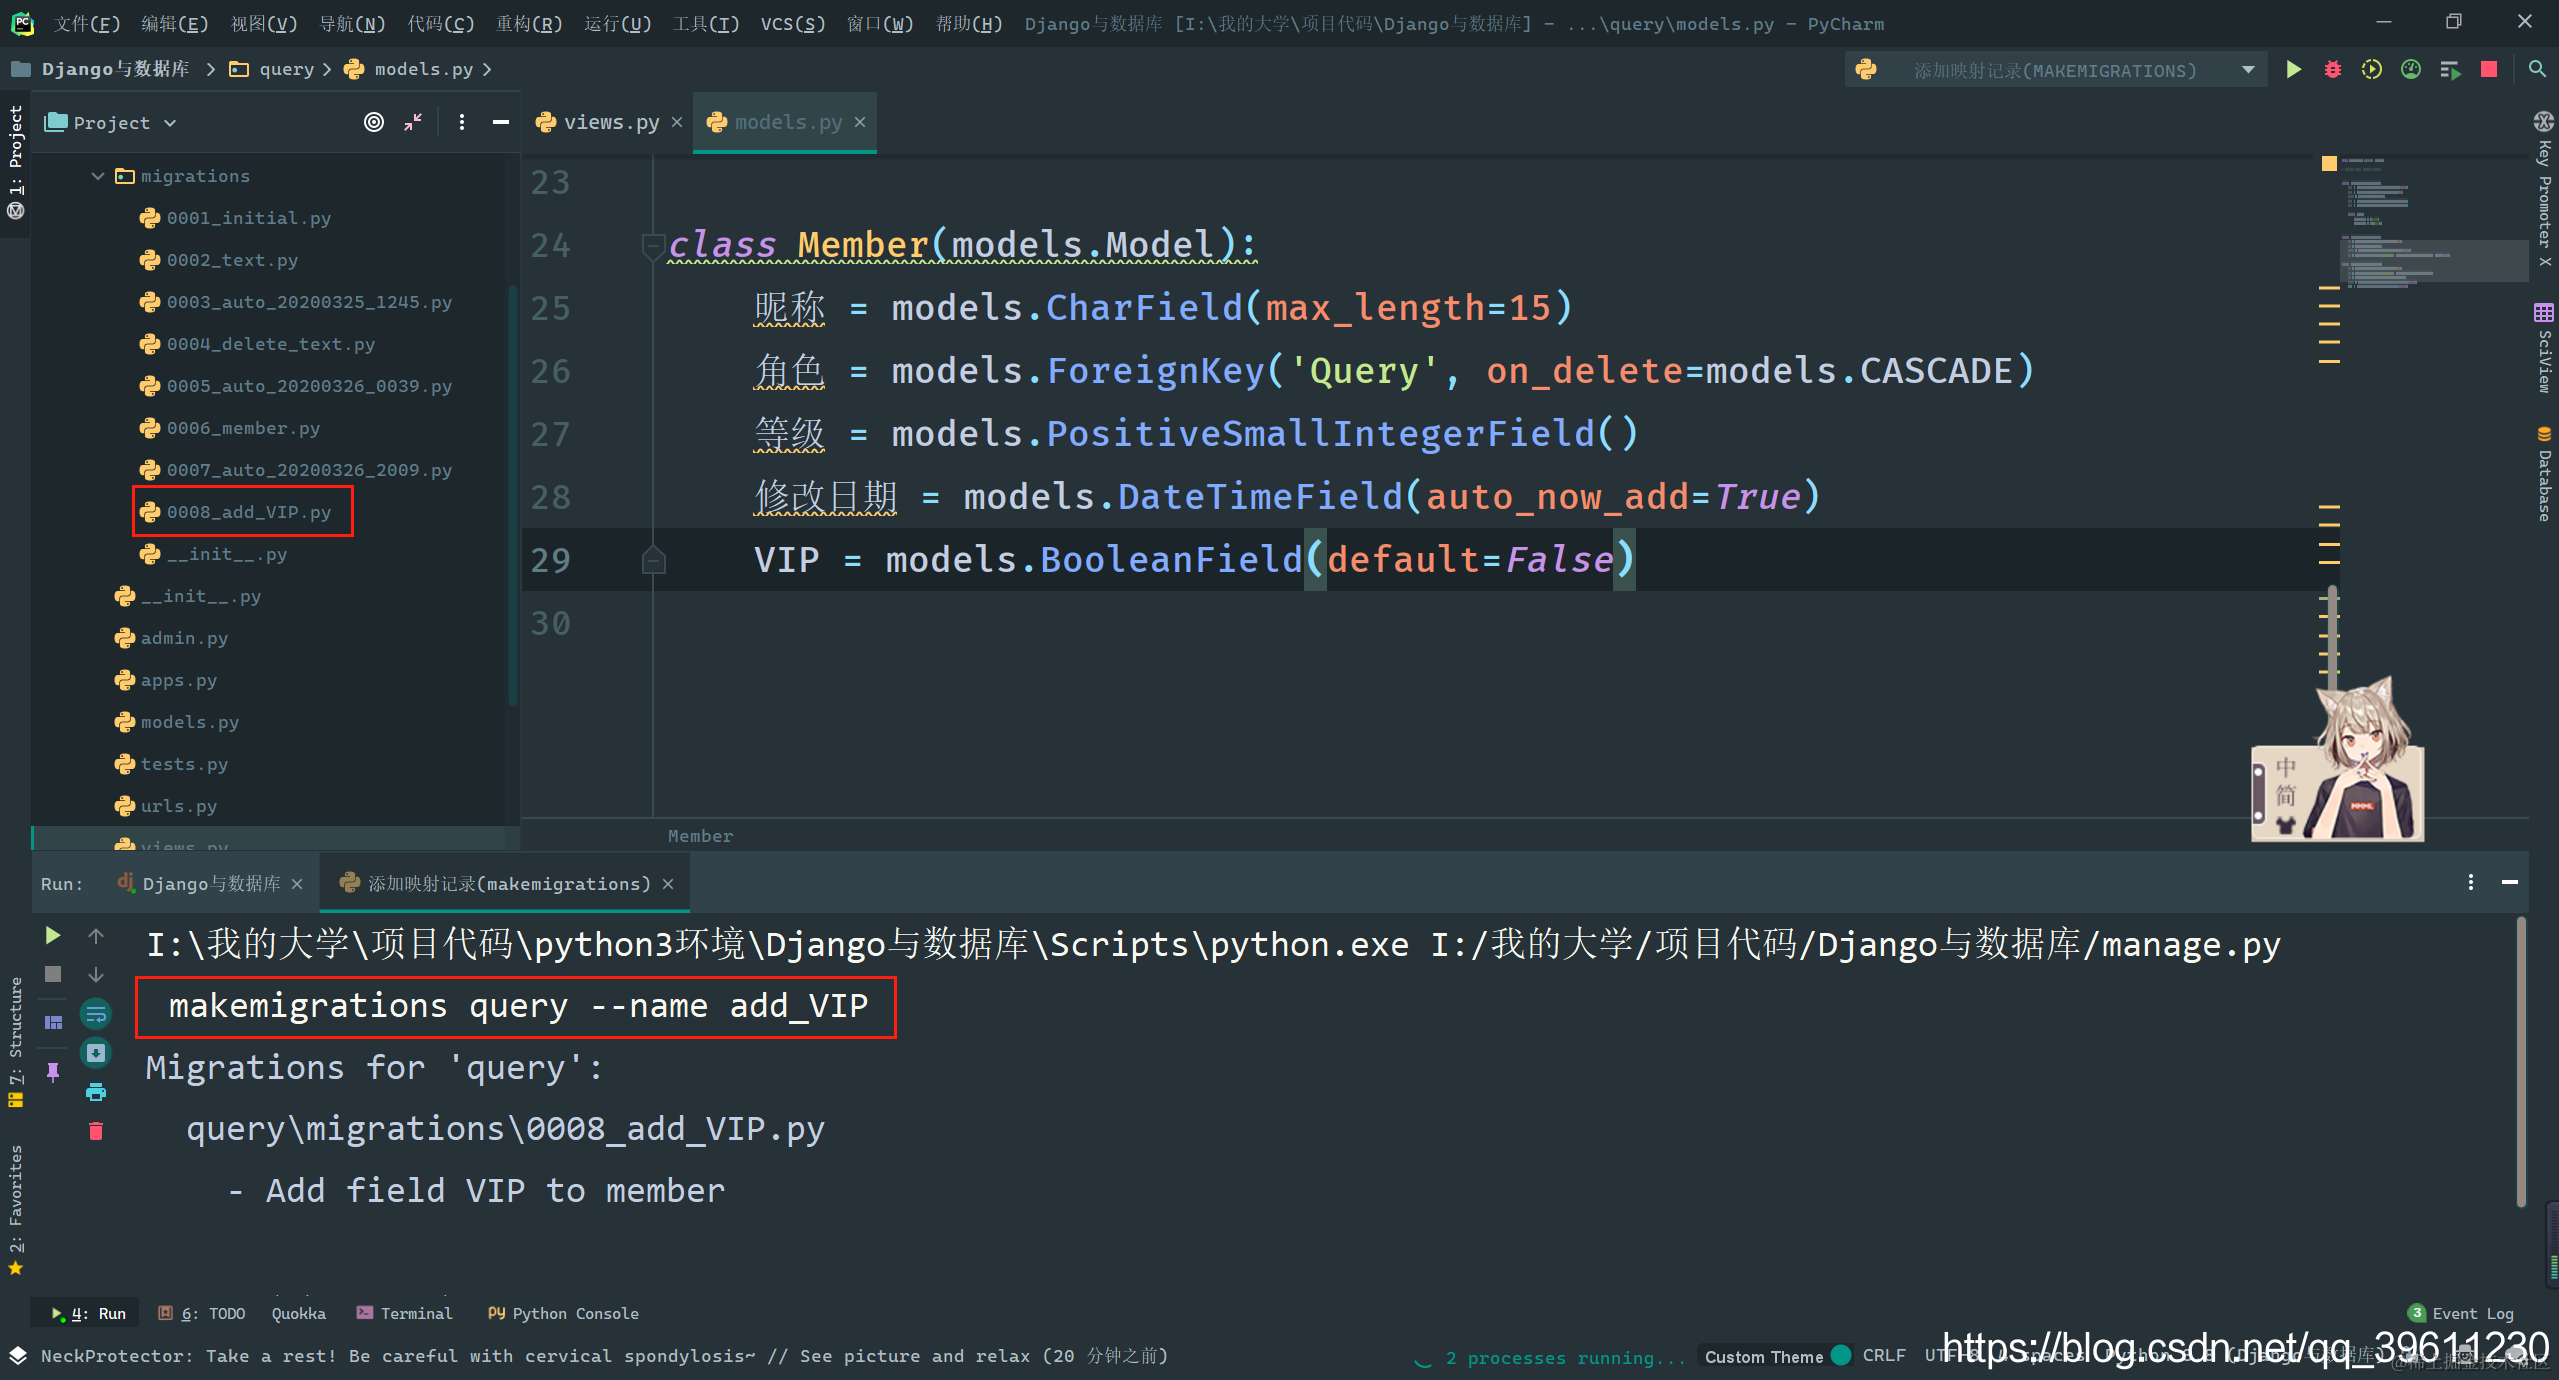
Task: Minimize the Run tool window
Action: click(x=2510, y=882)
